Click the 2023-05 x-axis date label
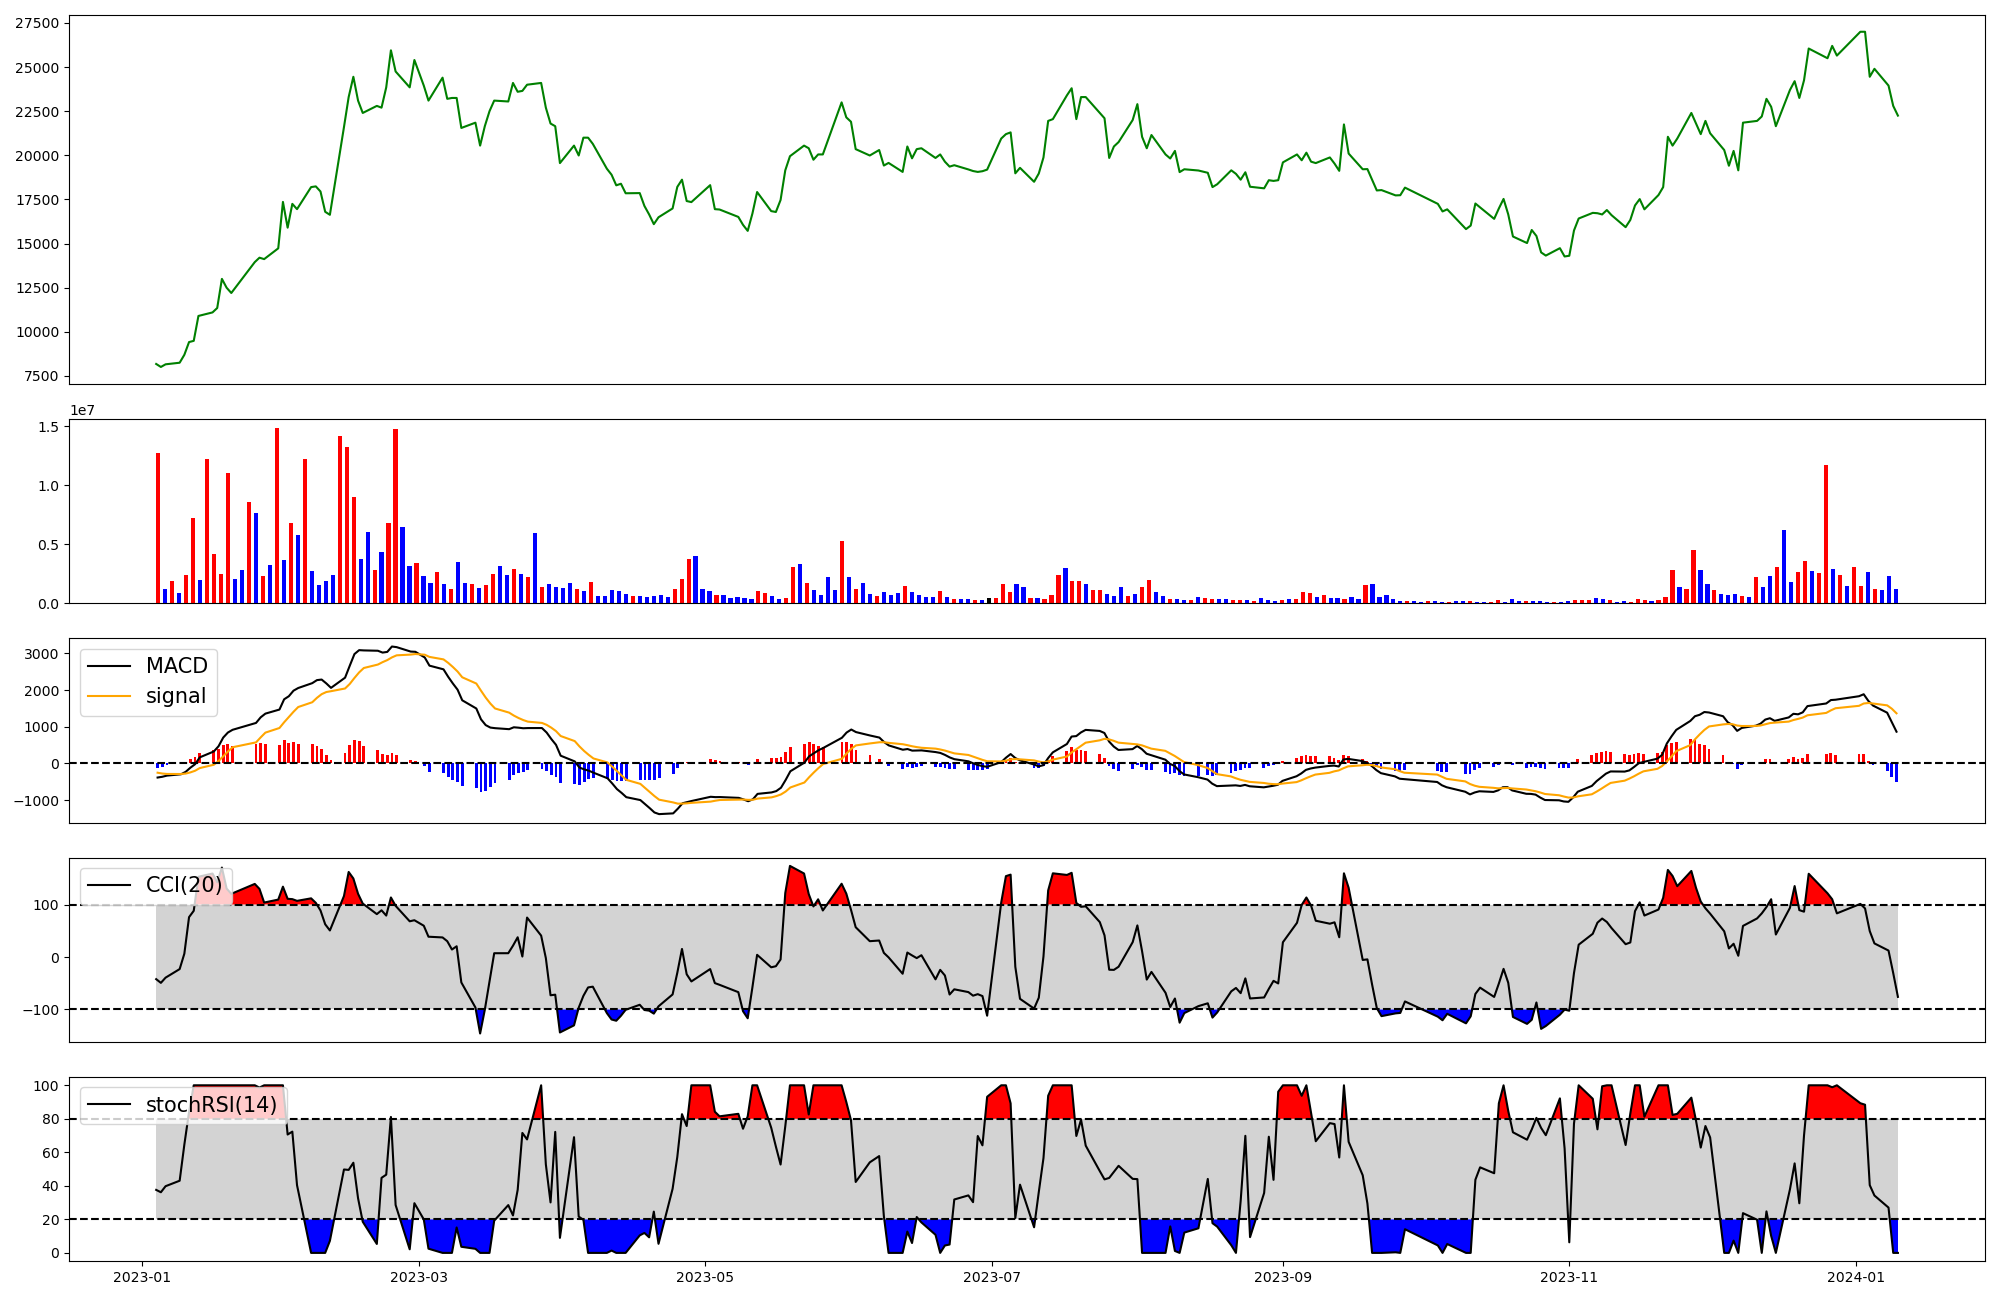 click(706, 1277)
